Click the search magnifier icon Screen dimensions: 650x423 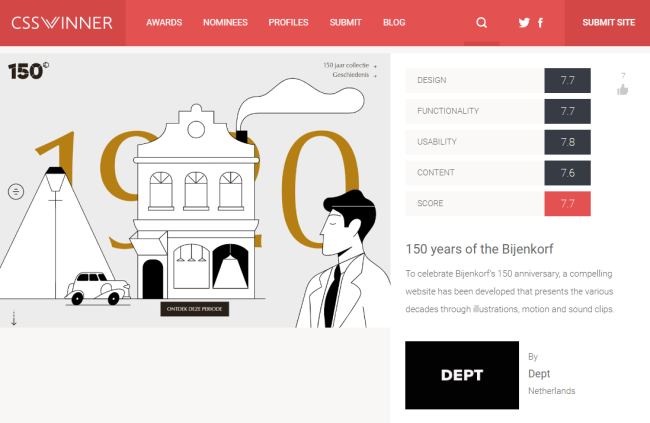482,22
